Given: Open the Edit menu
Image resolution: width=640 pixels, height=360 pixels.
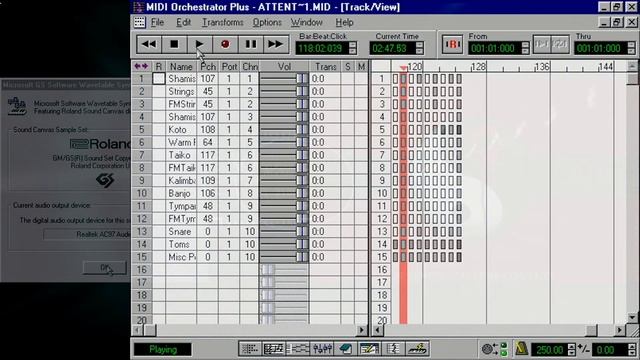Looking at the screenshot, I should [x=183, y=22].
